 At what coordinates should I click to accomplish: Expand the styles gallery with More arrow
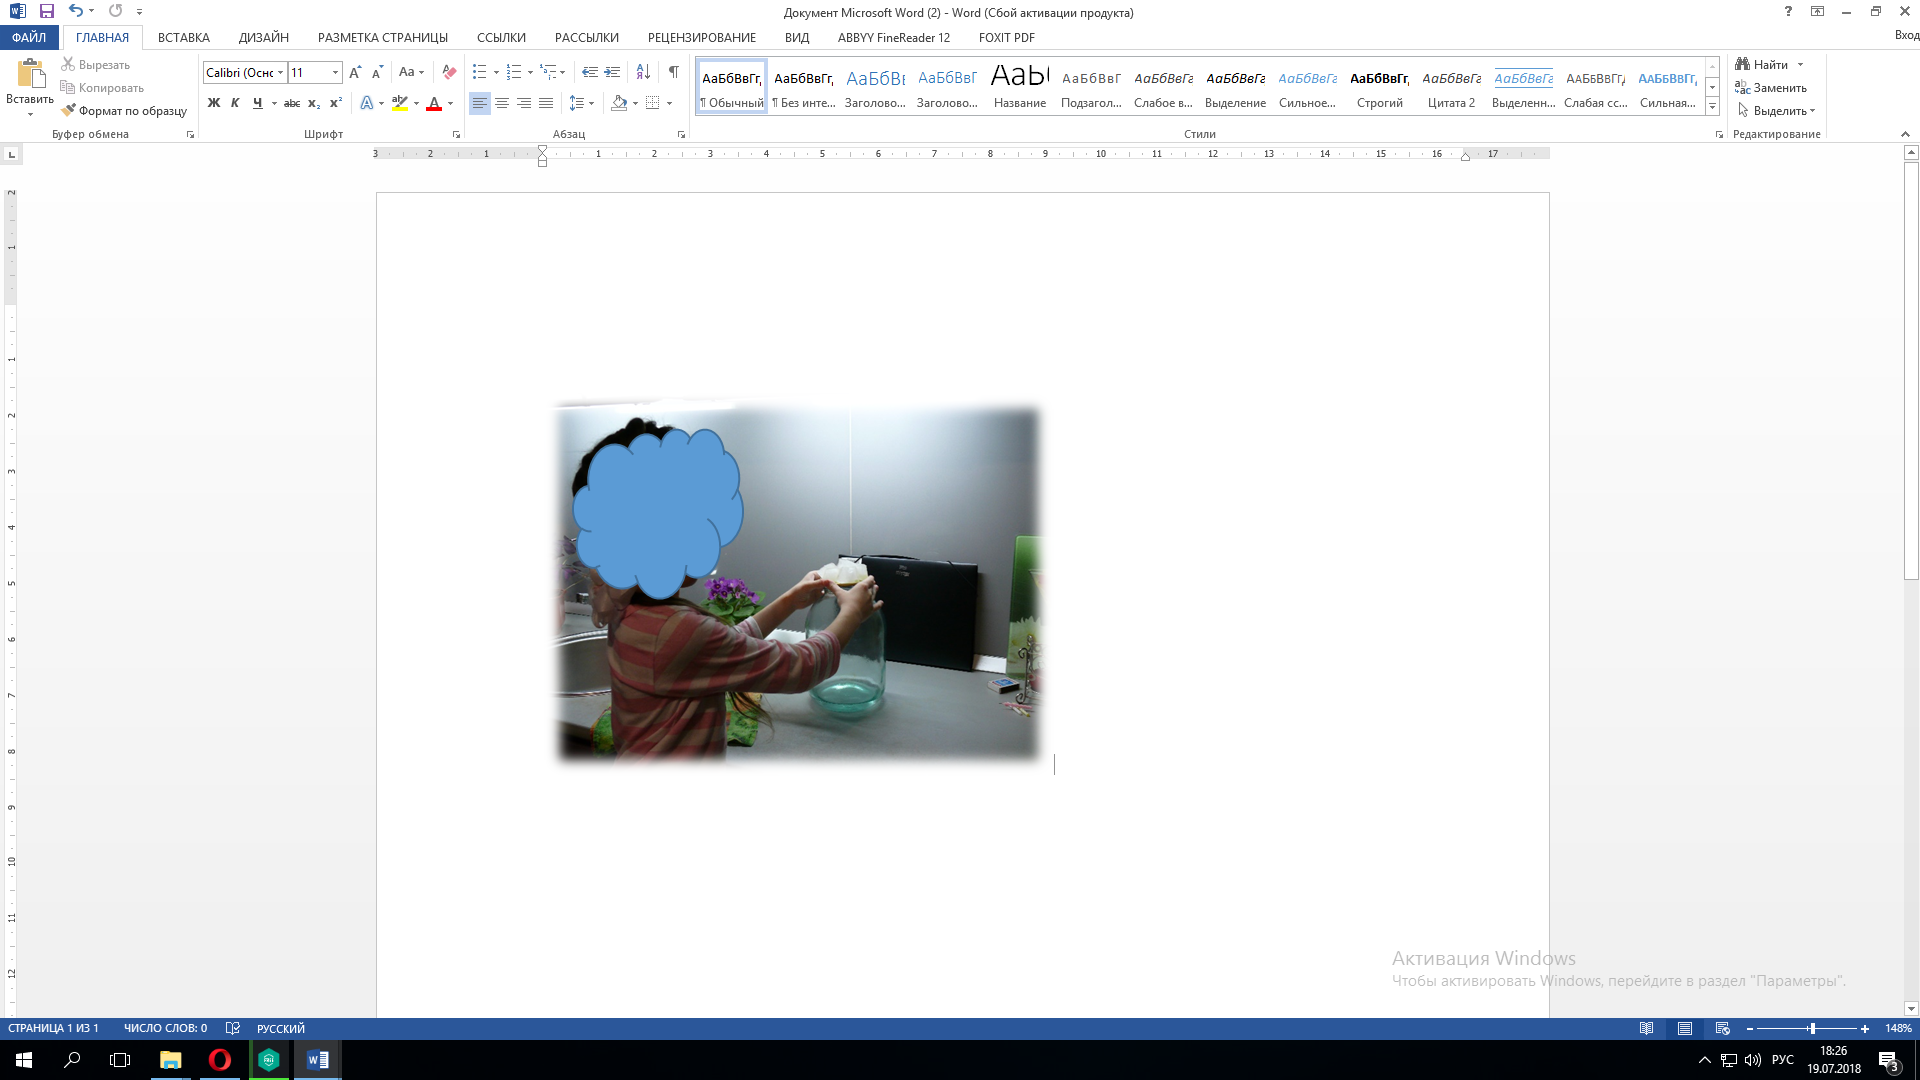point(1712,106)
